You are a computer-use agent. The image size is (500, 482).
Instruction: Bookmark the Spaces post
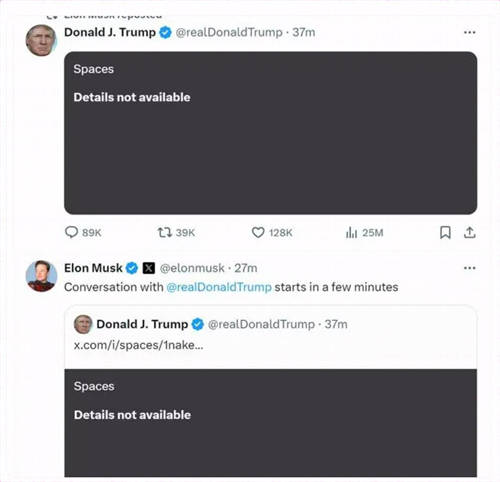(x=445, y=232)
